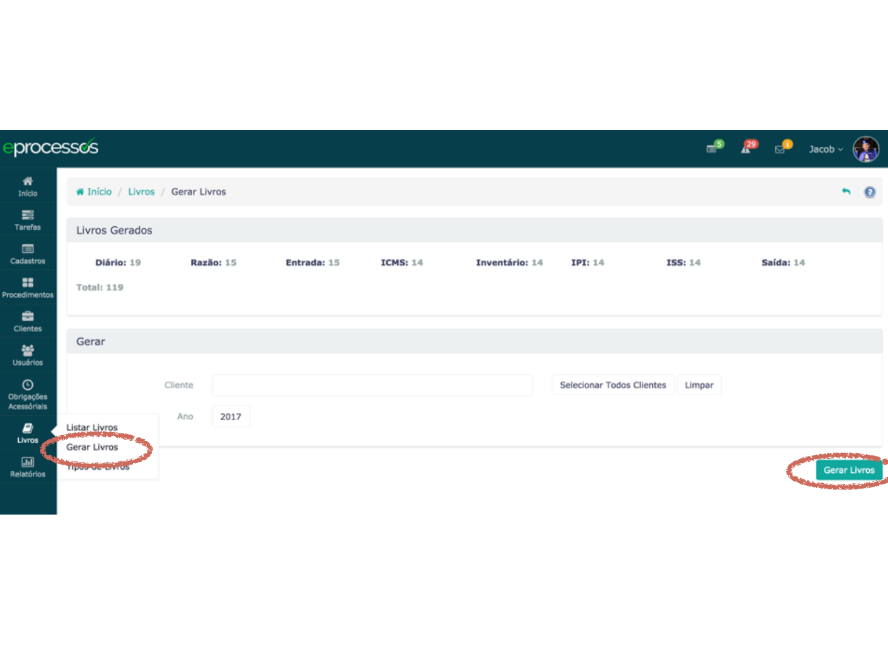Click the Obrigações Acessórias clock icon

[27, 385]
